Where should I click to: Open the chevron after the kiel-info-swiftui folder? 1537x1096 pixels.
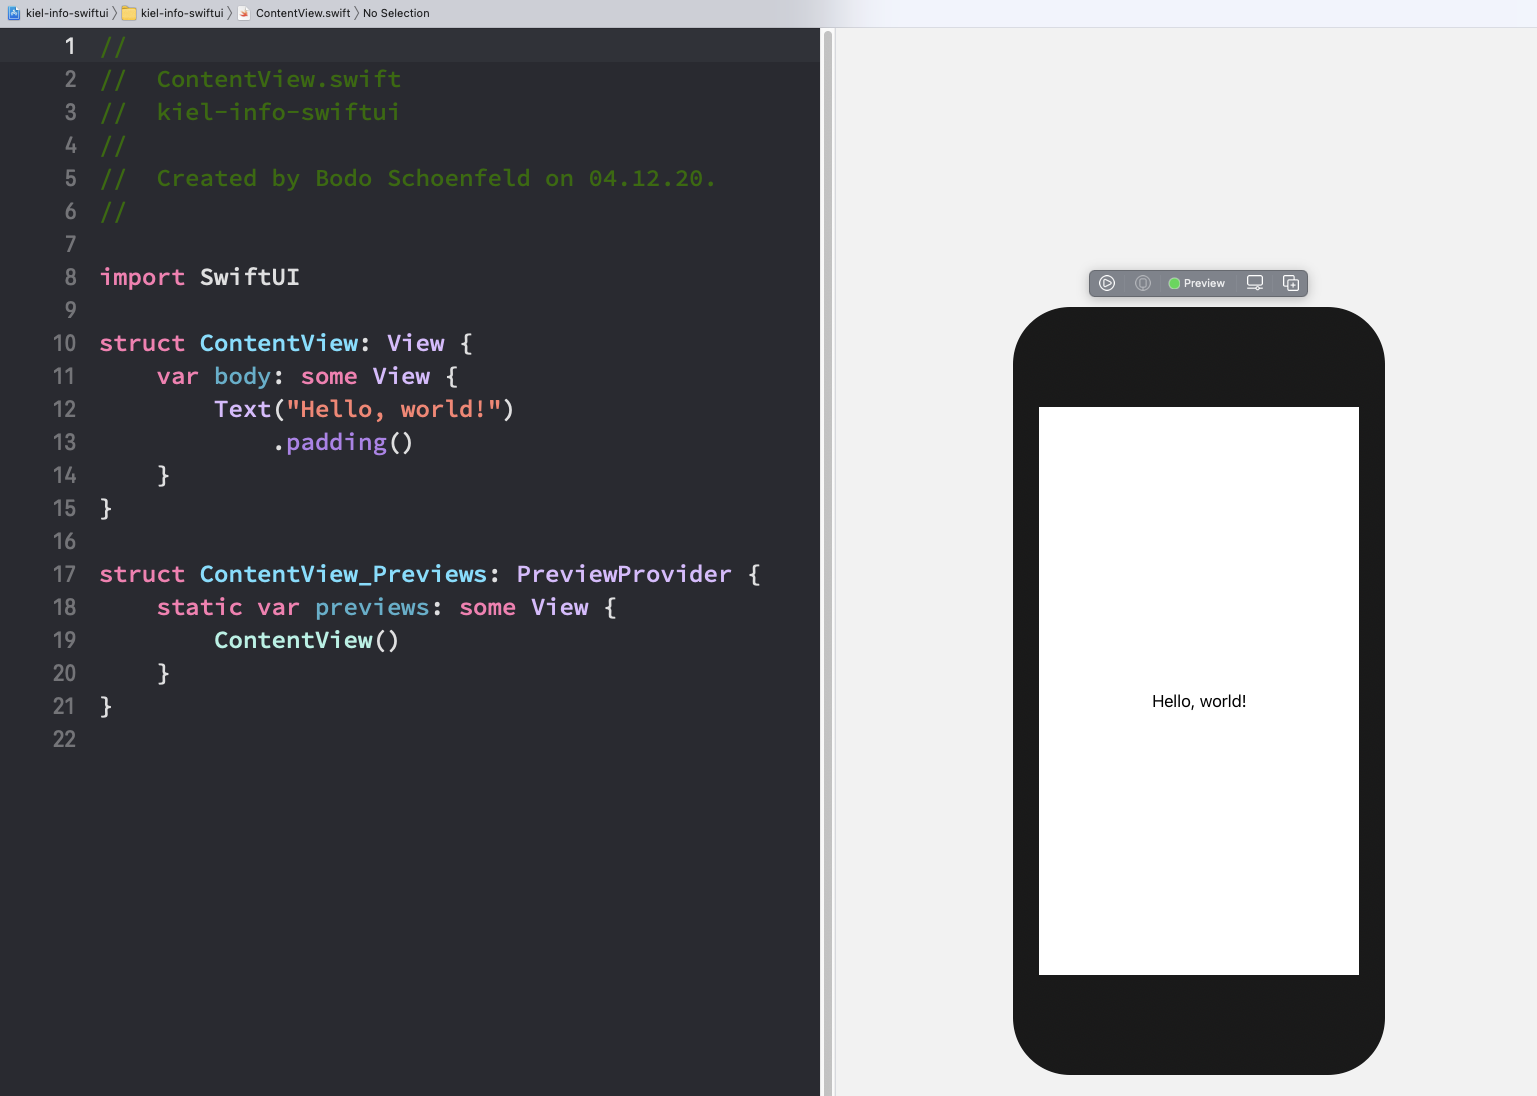coord(229,13)
